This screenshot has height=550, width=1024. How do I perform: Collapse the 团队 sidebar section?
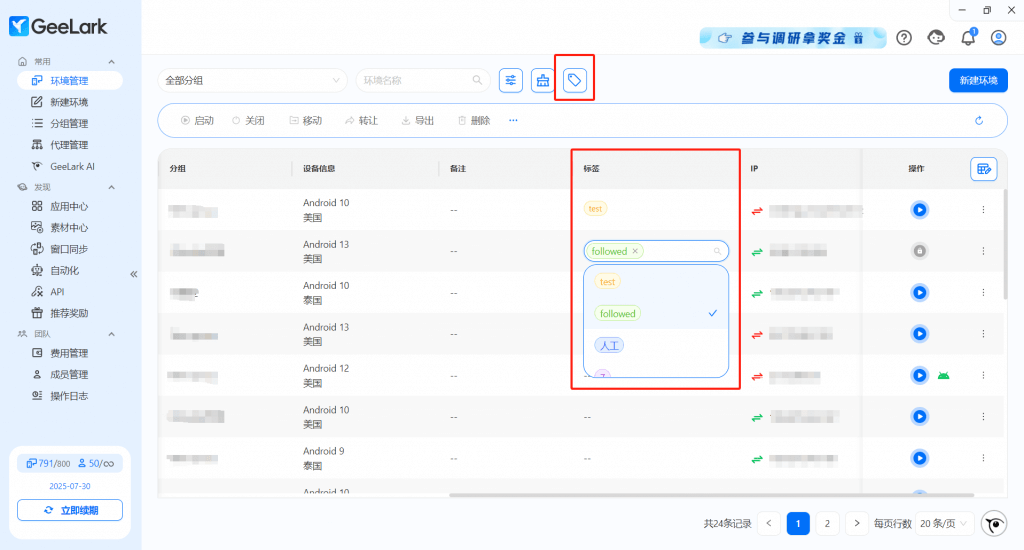[x=111, y=334]
